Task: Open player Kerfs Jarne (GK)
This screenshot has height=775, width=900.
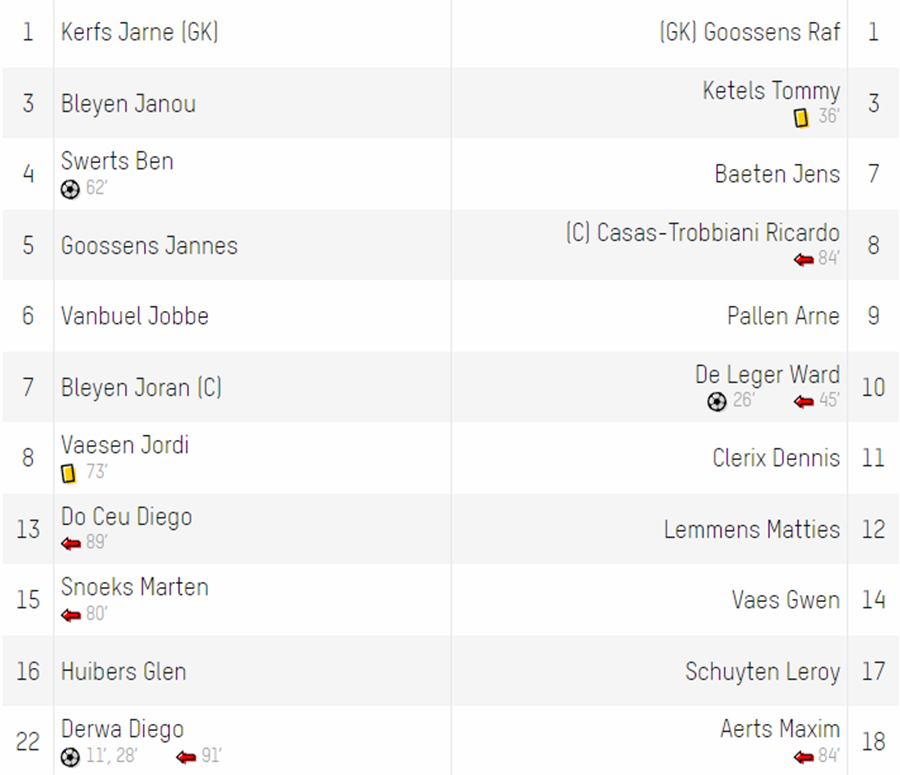Action: pyautogui.click(x=139, y=32)
